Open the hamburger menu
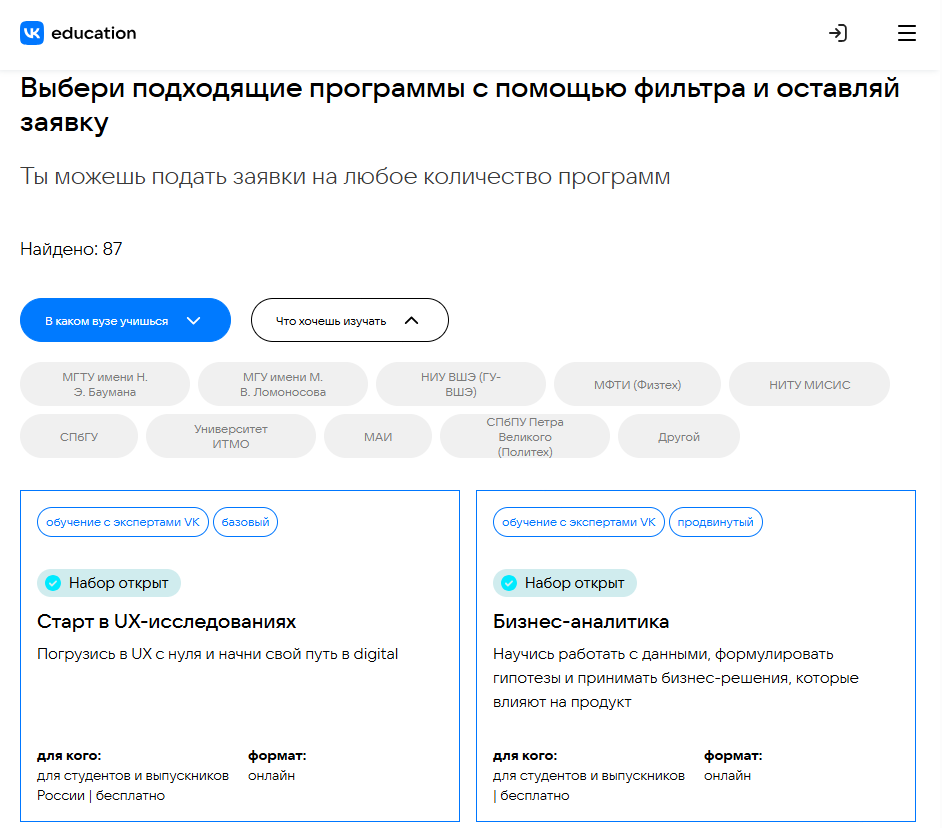 [x=907, y=33]
